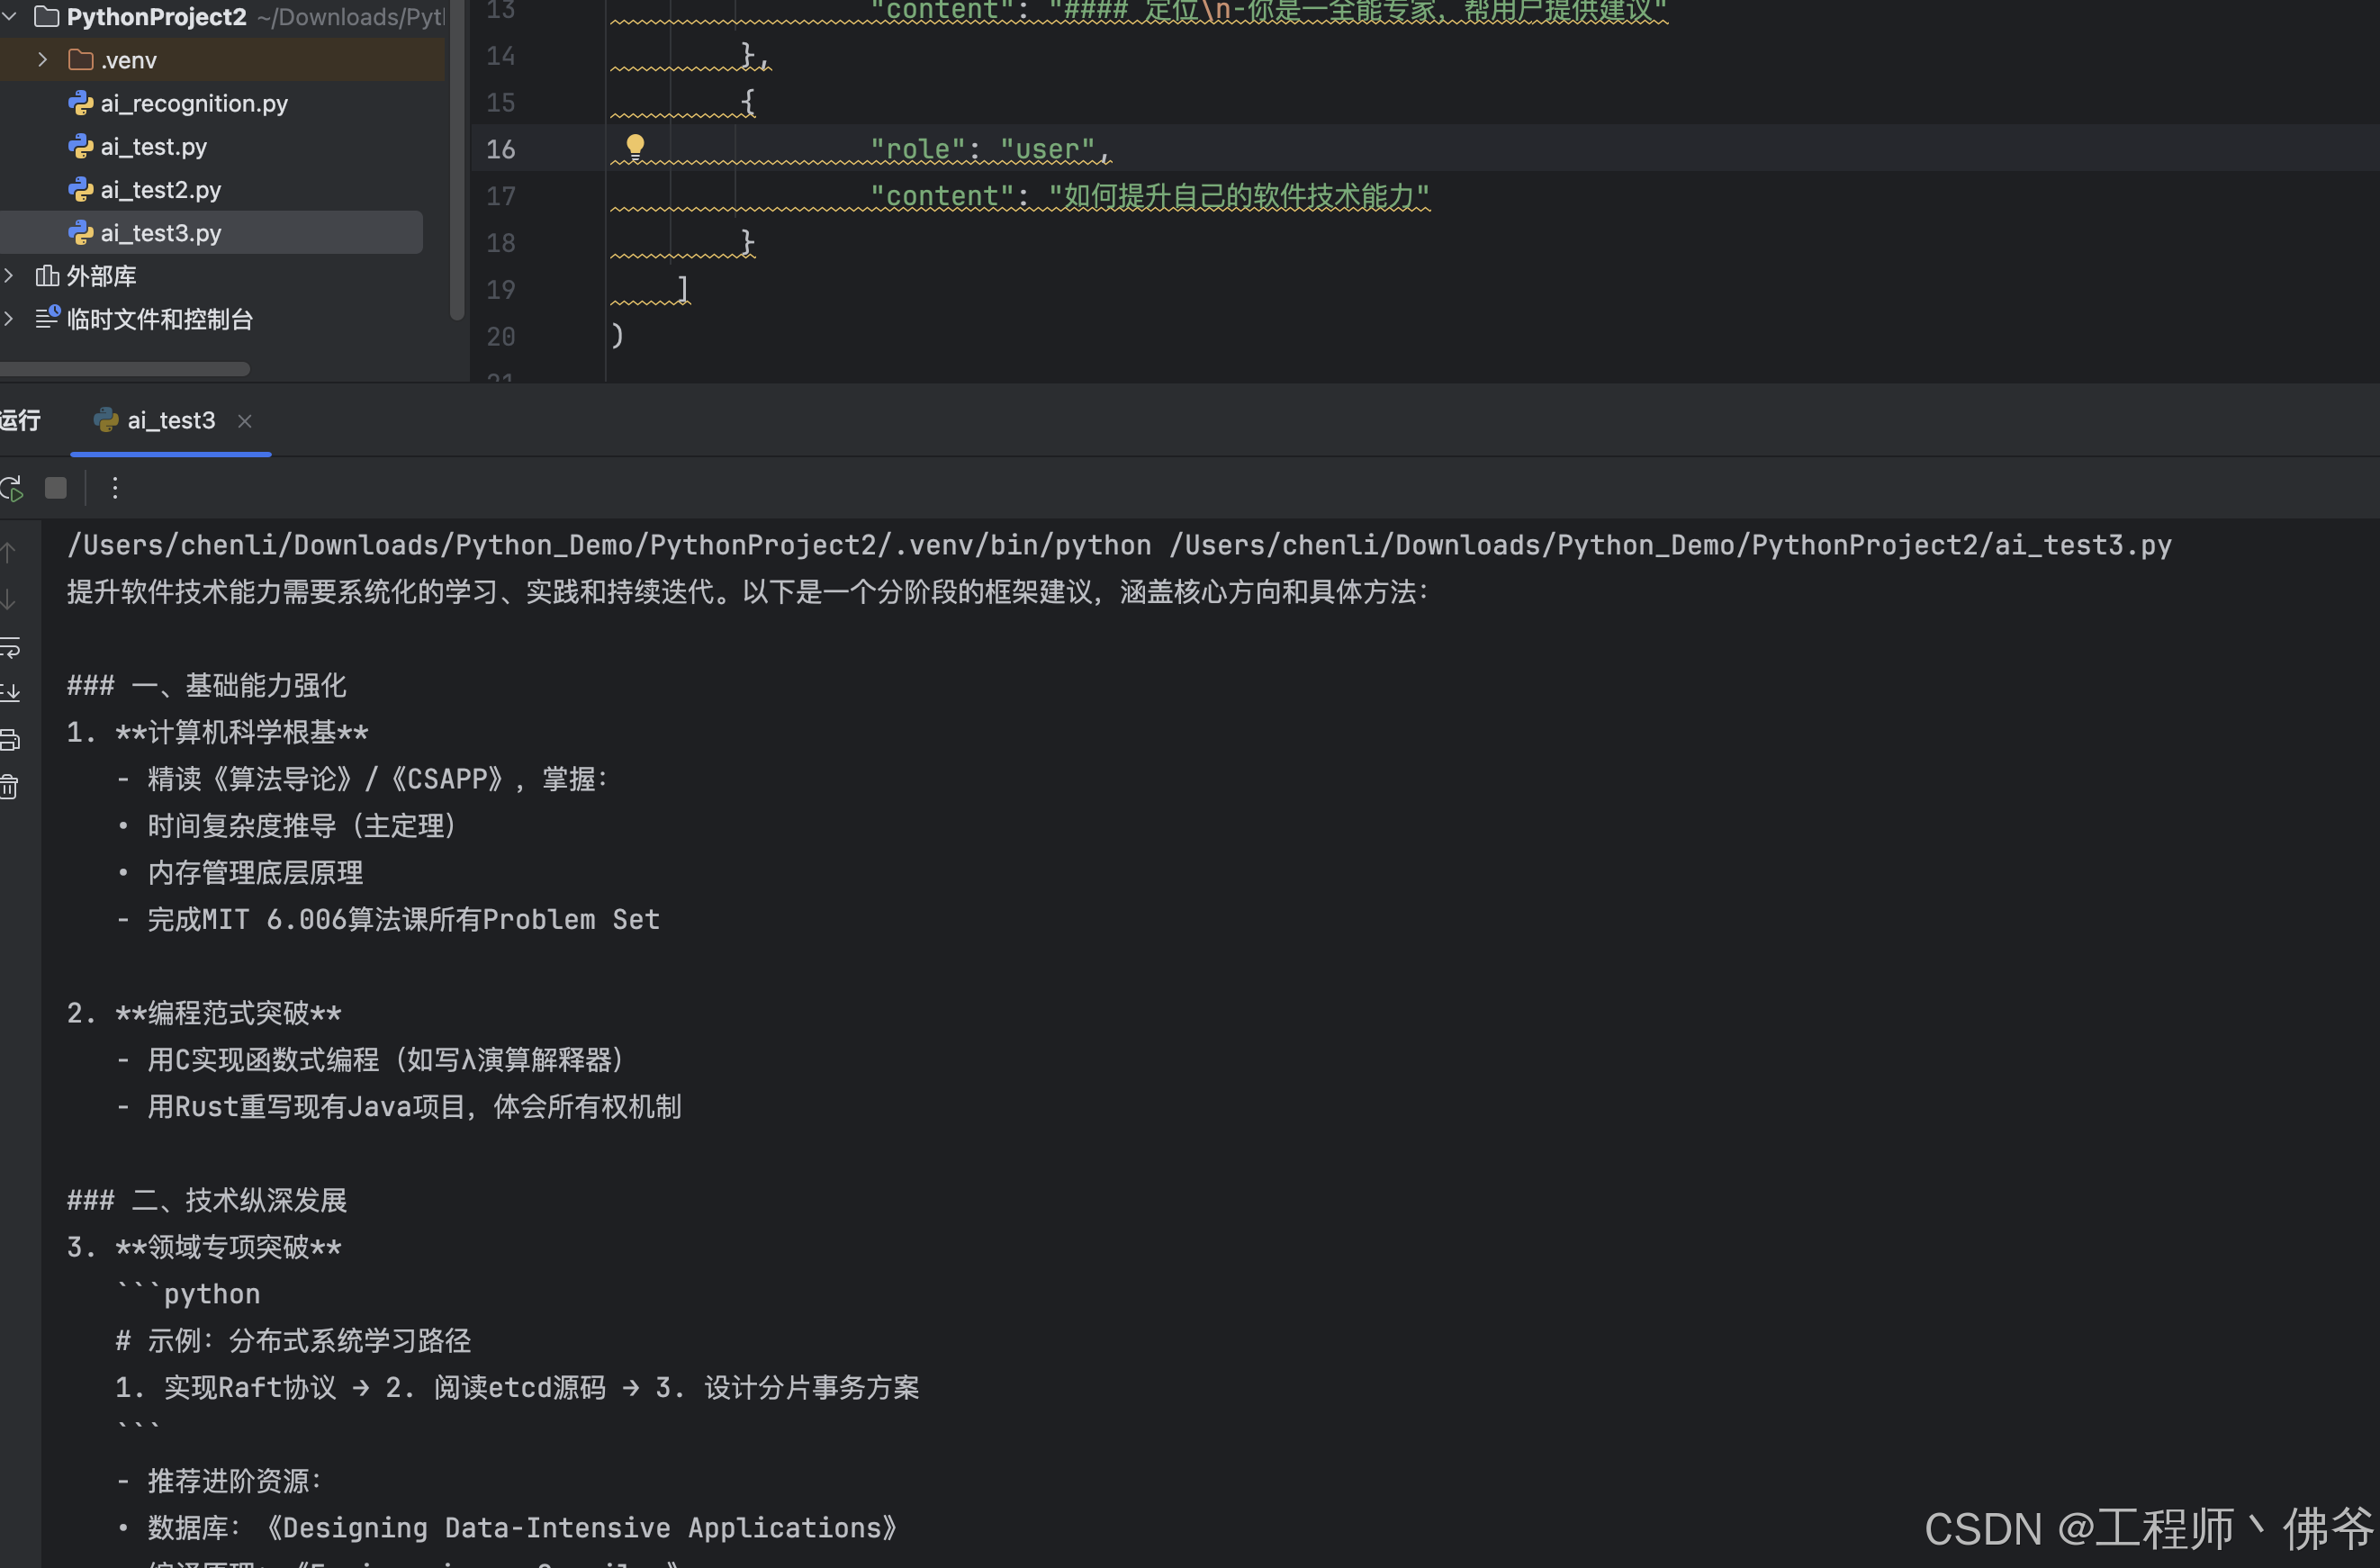Click the stop process square button
Image resolution: width=2380 pixels, height=1568 pixels.
coord(56,488)
